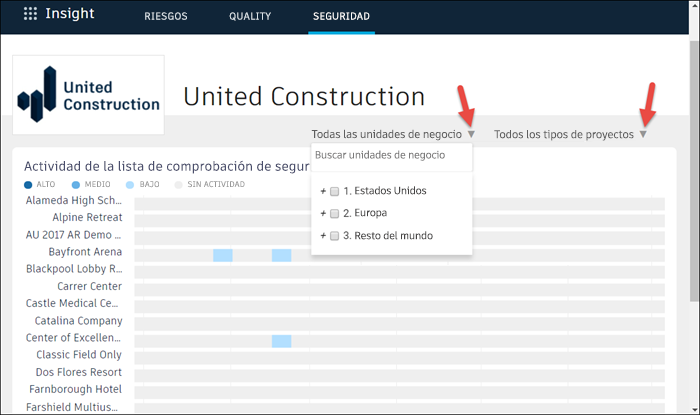Image resolution: width=700 pixels, height=415 pixels.
Task: Click the scrollbar down arrow
Action: coord(695,410)
